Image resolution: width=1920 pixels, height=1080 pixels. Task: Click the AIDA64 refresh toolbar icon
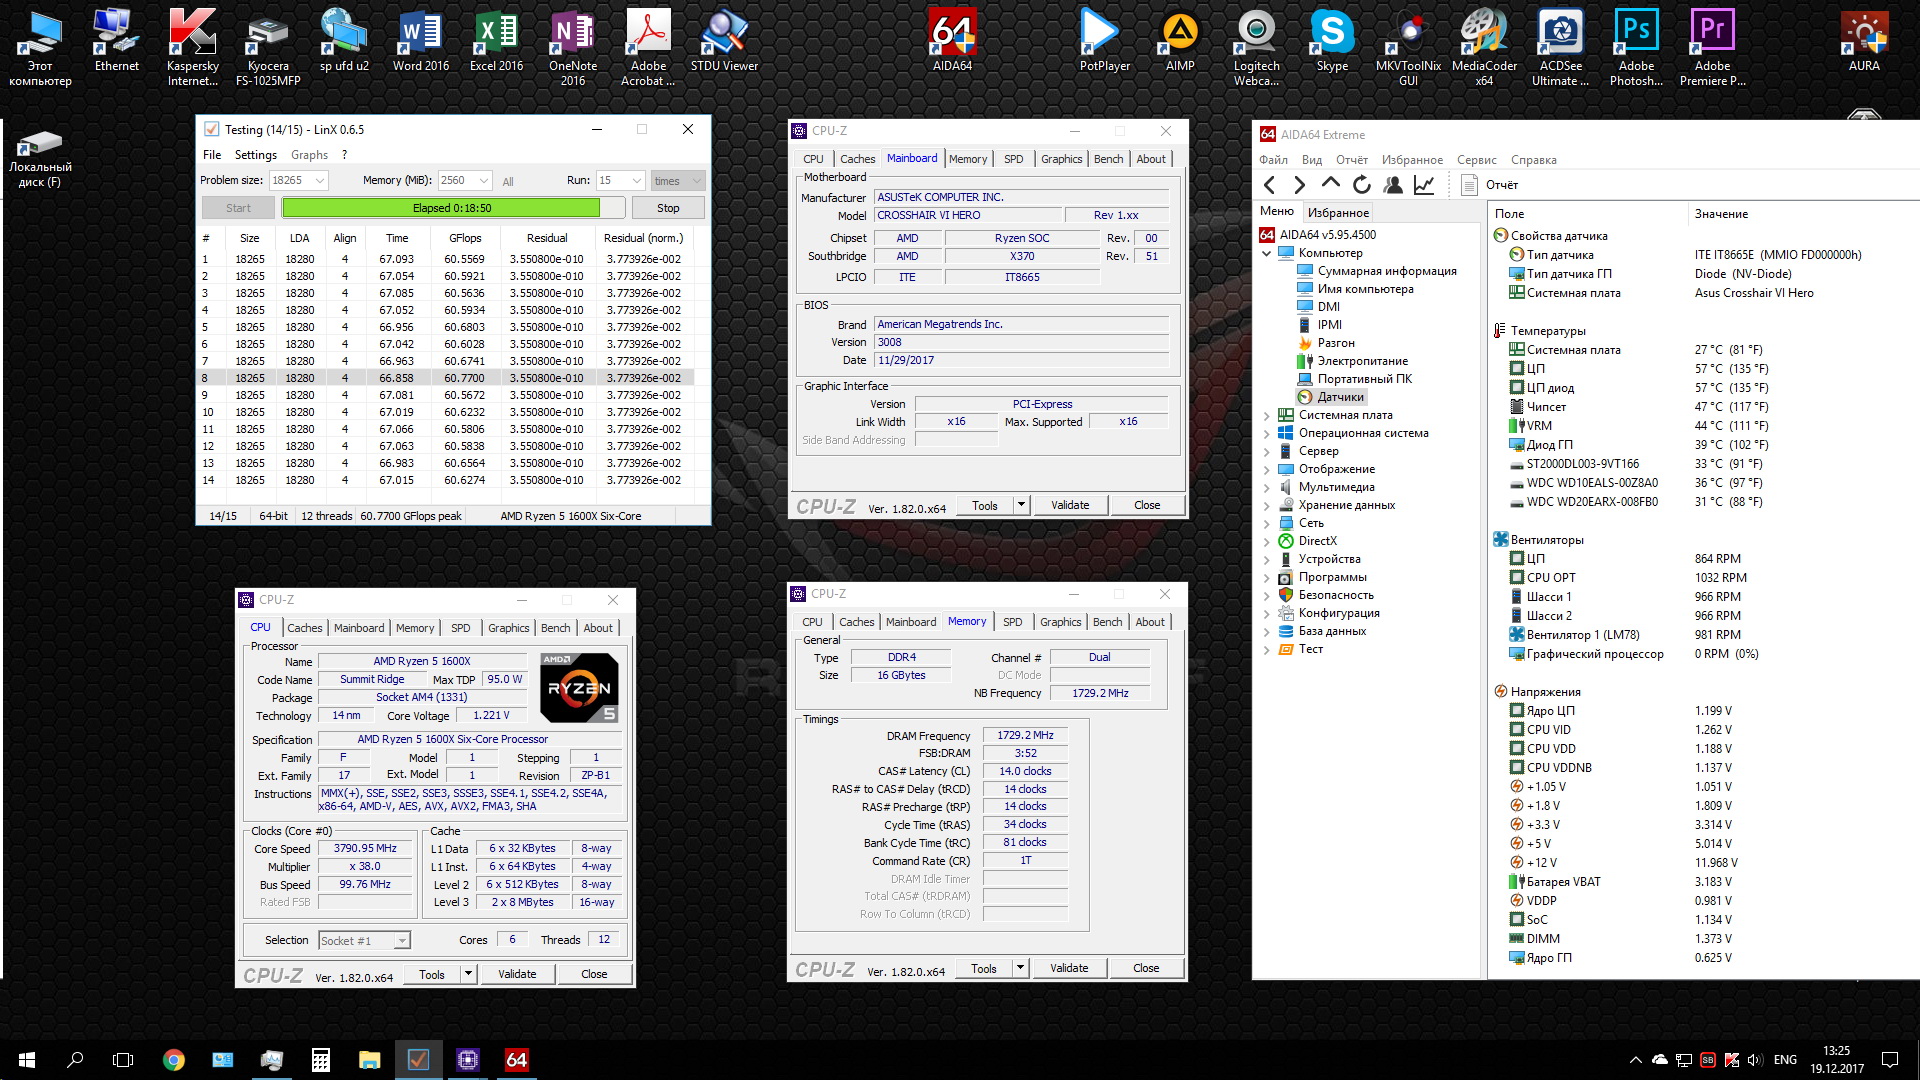1361,185
